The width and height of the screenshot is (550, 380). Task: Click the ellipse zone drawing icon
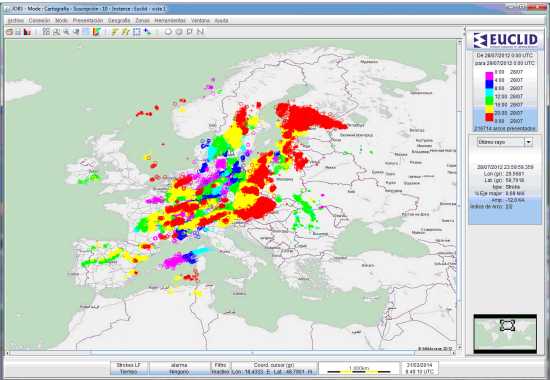pyautogui.click(x=179, y=32)
